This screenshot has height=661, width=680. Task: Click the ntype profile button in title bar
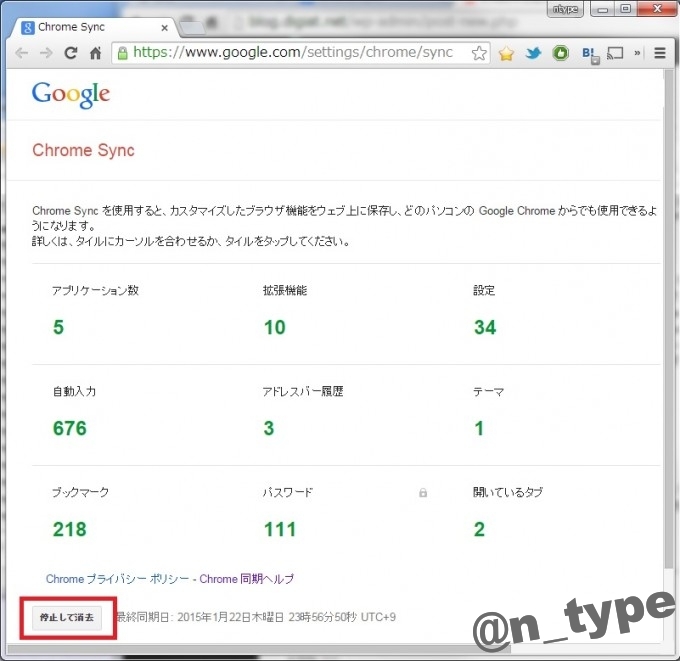pyautogui.click(x=566, y=9)
